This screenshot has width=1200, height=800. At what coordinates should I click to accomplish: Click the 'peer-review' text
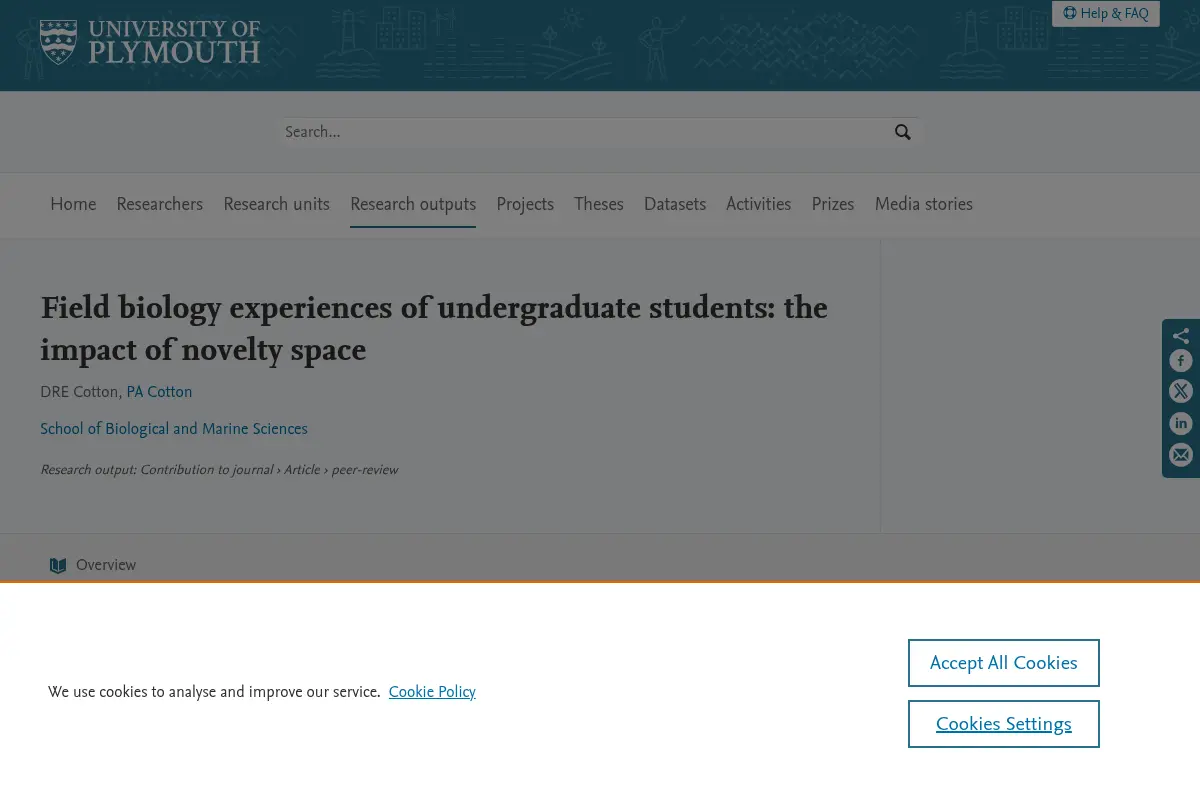pyautogui.click(x=365, y=470)
